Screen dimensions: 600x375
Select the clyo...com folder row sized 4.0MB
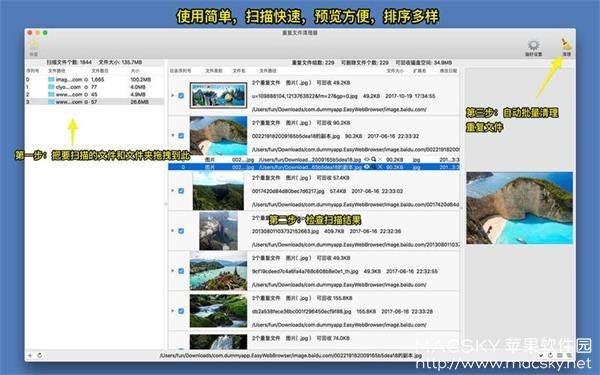pos(95,87)
